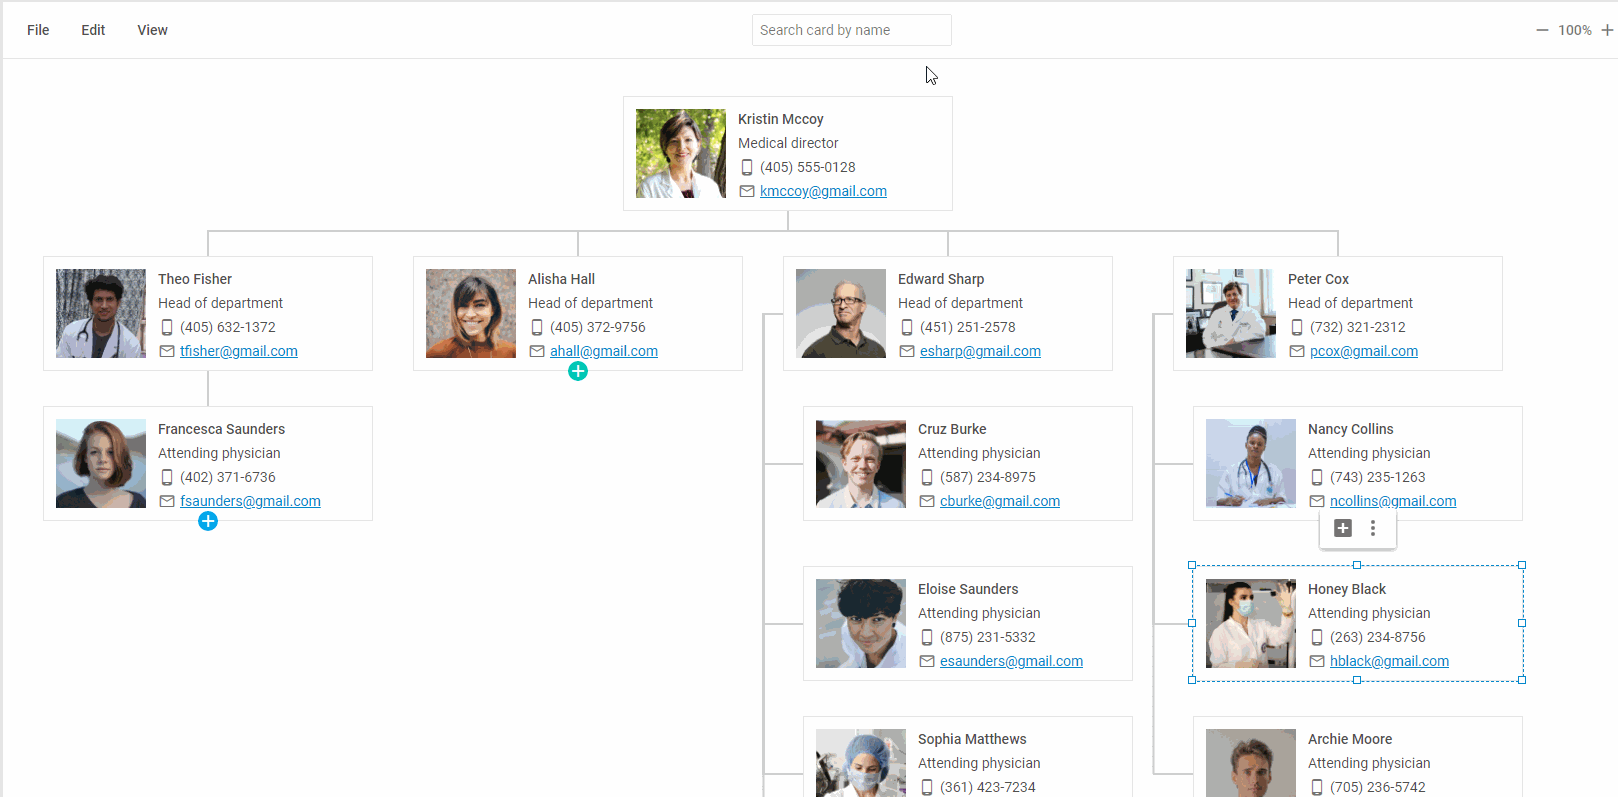Open tfisher@gmail.com email link
1618x797 pixels.
pos(239,351)
